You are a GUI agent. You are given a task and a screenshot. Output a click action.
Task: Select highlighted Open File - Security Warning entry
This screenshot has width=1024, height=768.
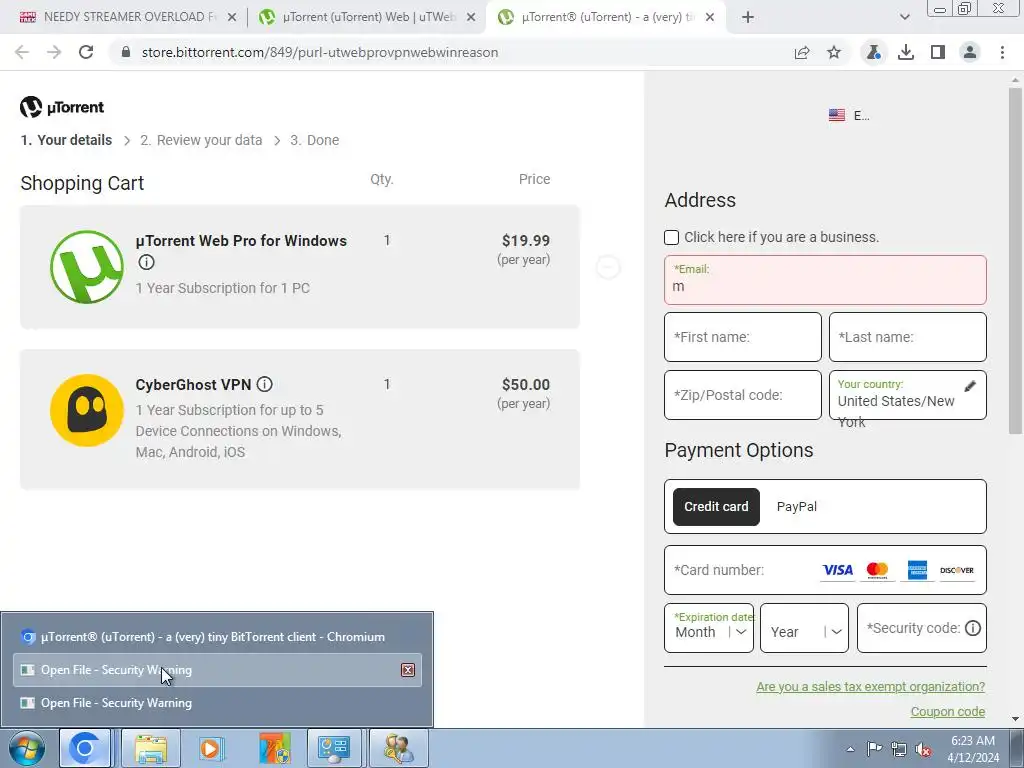point(217,670)
